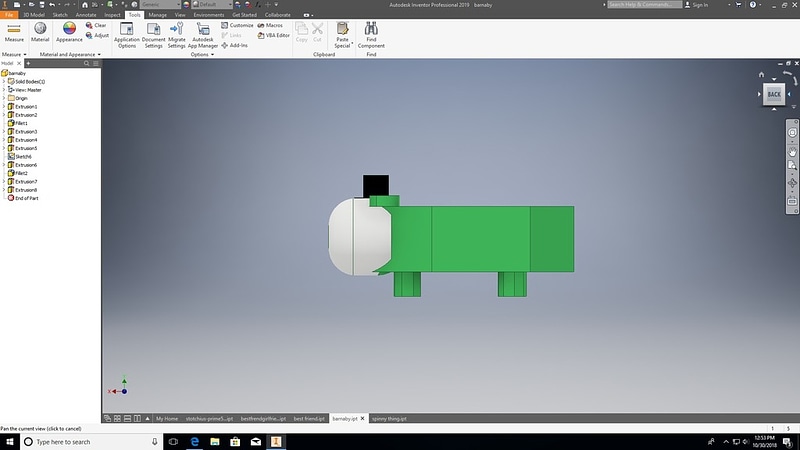This screenshot has height=450, width=800.
Task: Open Application Options
Action: pyautogui.click(x=127, y=35)
